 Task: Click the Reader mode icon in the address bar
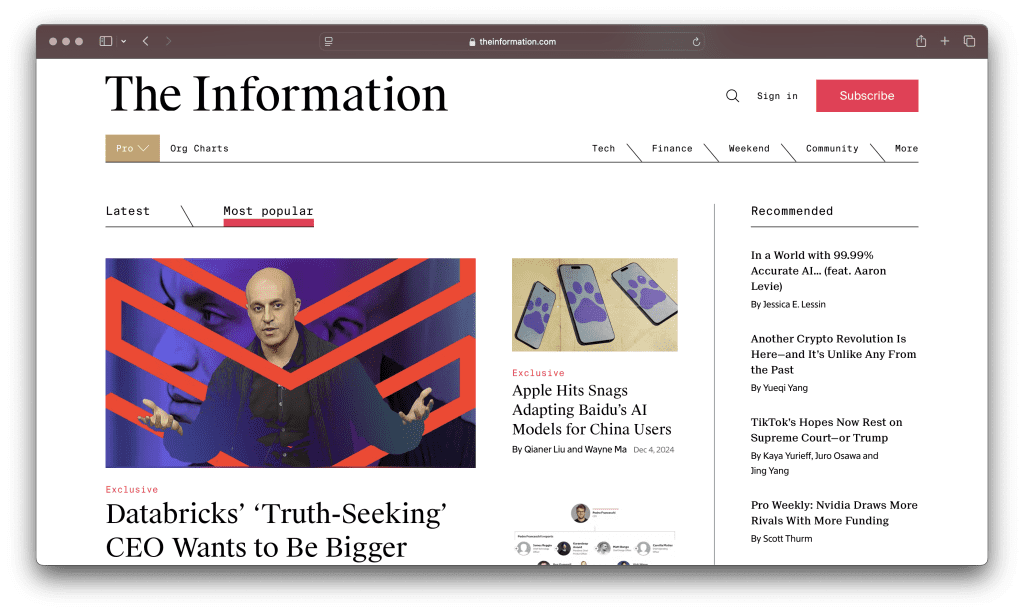click(329, 41)
